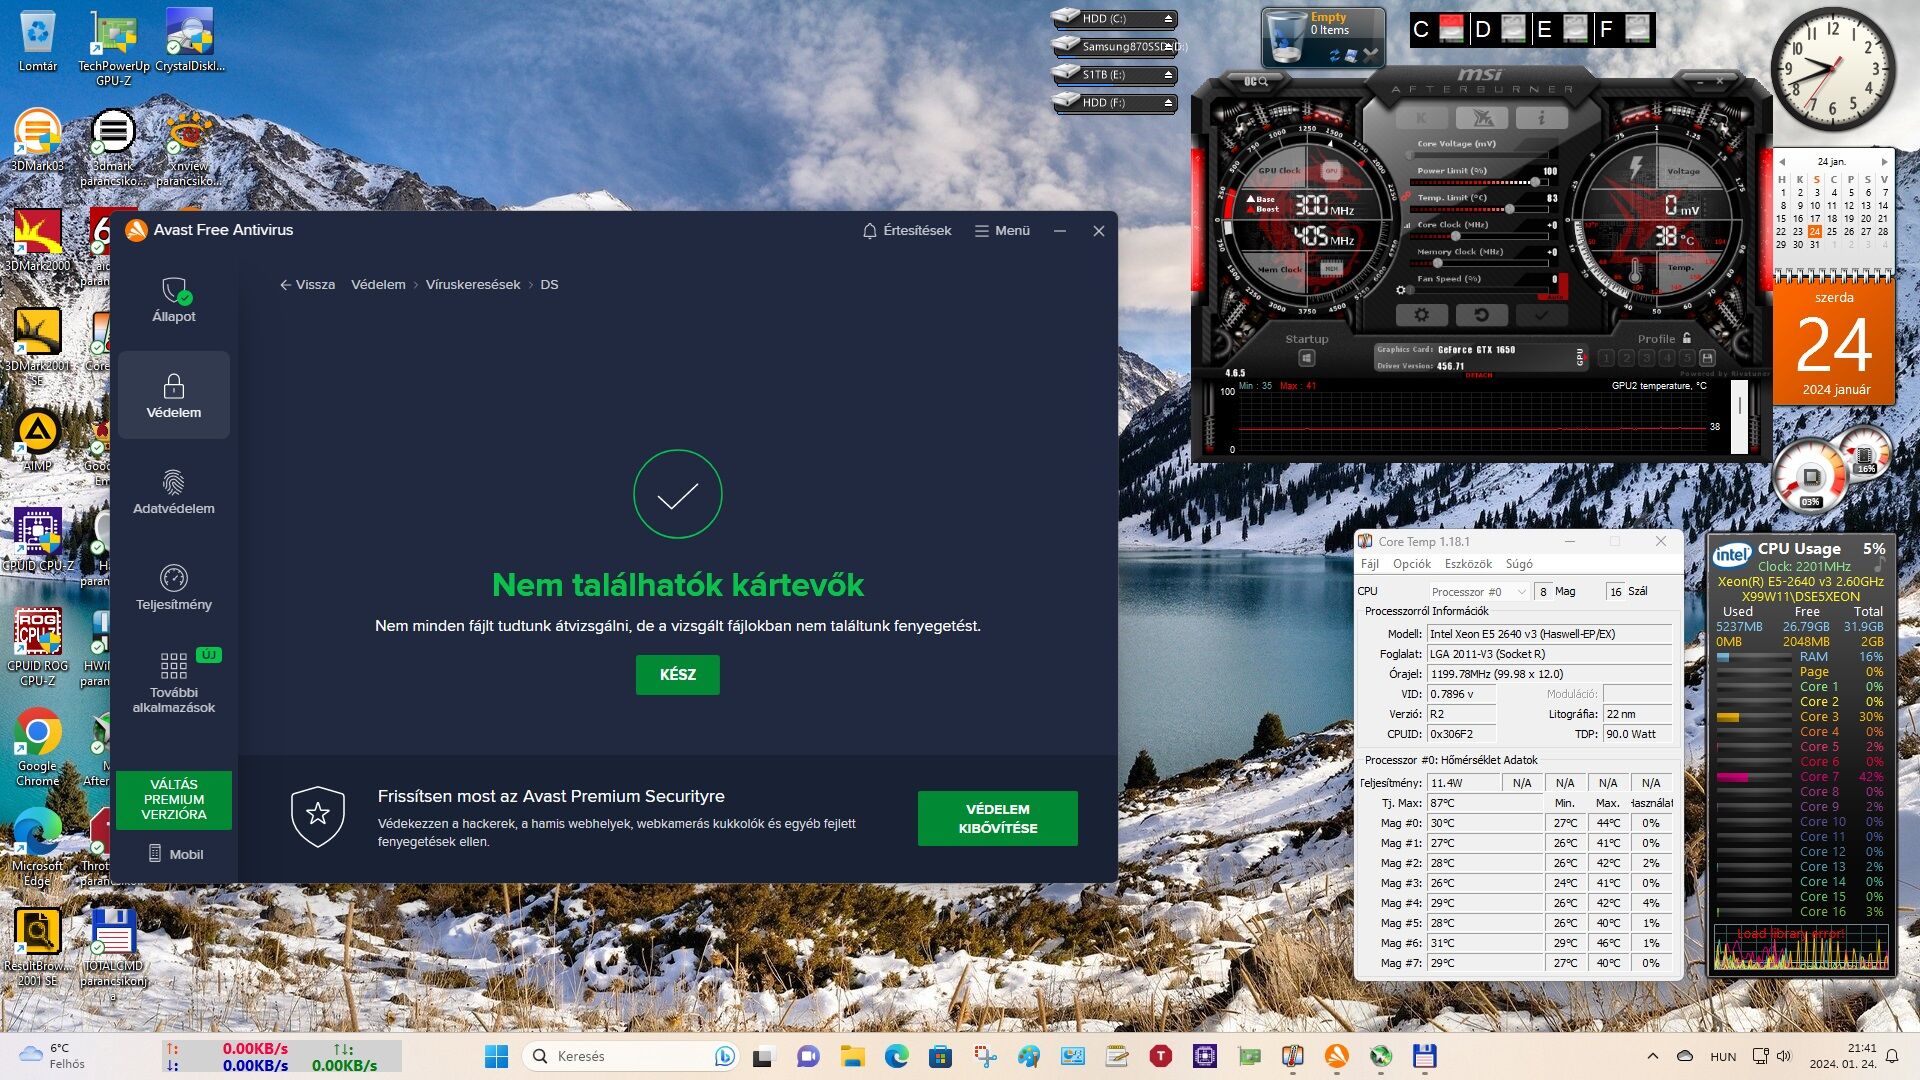1920x1080 pixels.
Task: Click the DETACH link in Afterburner
Action: pyautogui.click(x=1479, y=376)
